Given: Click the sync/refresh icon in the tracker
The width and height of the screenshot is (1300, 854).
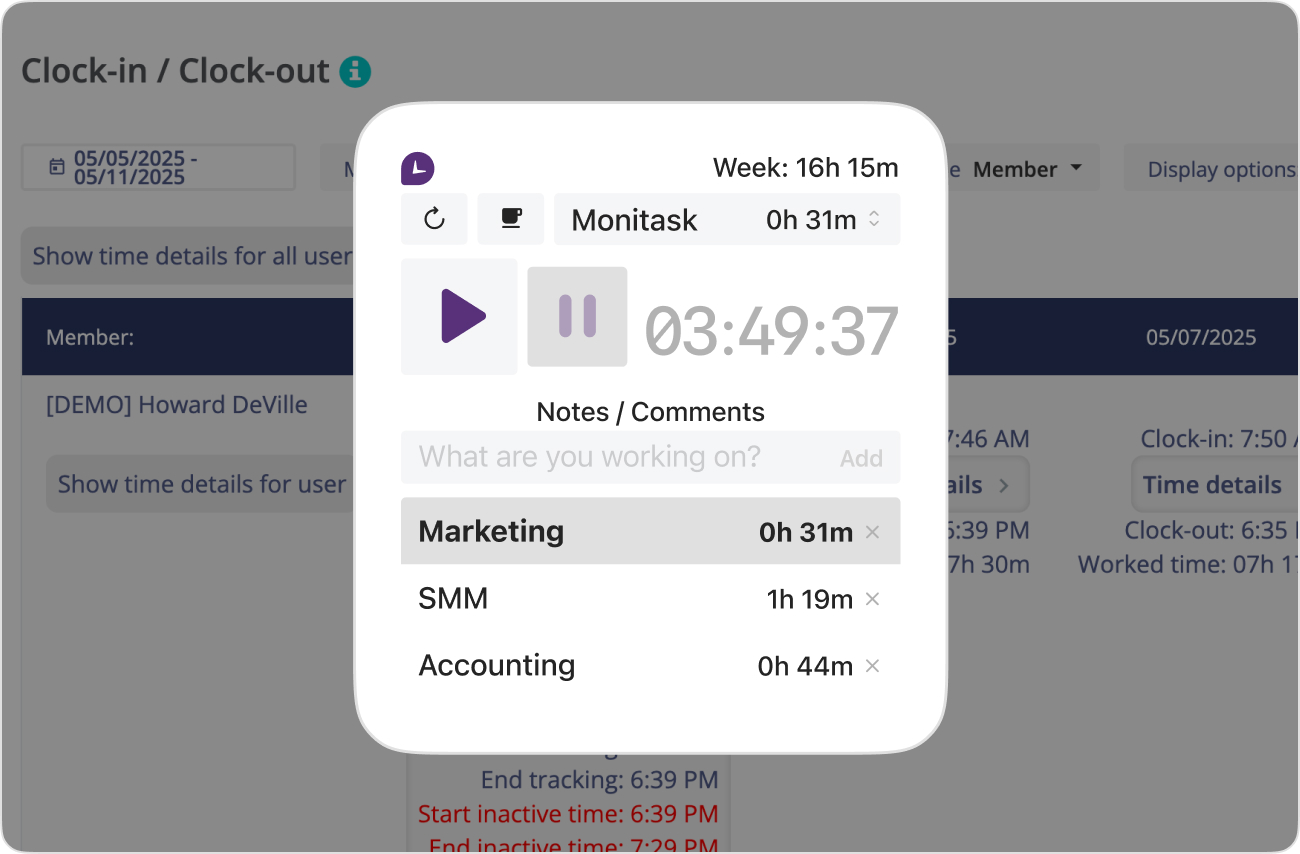Looking at the screenshot, I should coord(434,218).
